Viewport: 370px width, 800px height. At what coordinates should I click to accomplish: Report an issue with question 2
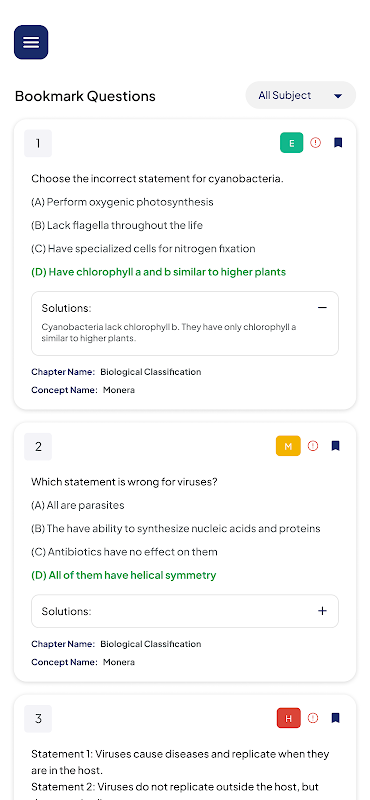click(313, 446)
